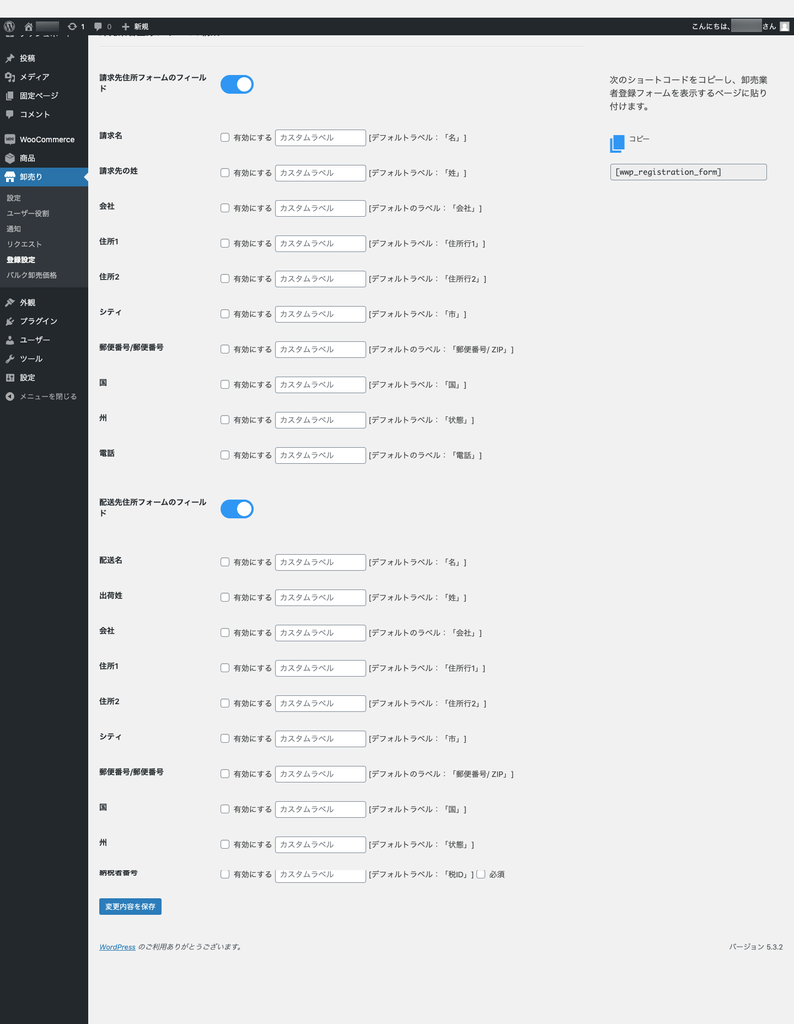The width and height of the screenshot is (794, 1024).
Task: Click the WordPress logo in admin bar
Action: click(9, 26)
